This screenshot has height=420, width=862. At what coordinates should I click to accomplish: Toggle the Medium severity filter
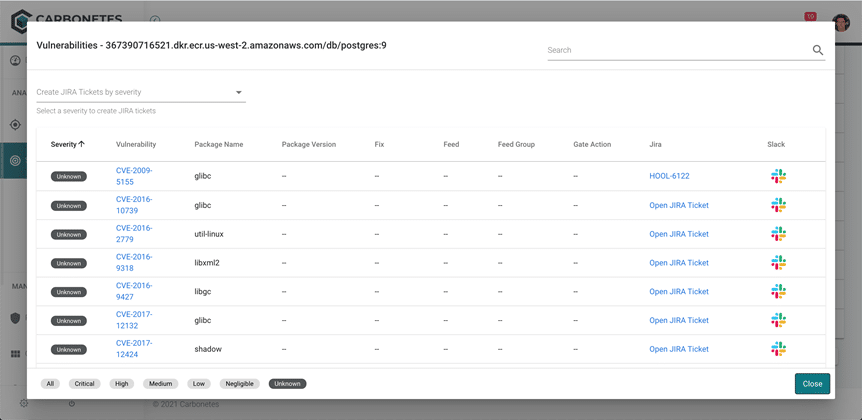click(160, 384)
